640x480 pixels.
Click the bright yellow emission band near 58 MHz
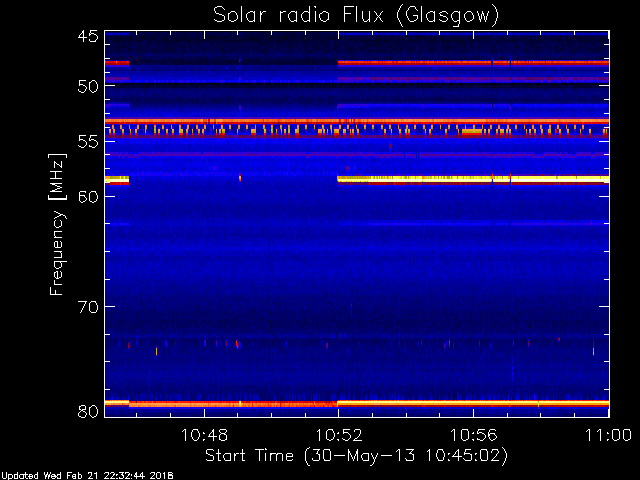pos(473,179)
